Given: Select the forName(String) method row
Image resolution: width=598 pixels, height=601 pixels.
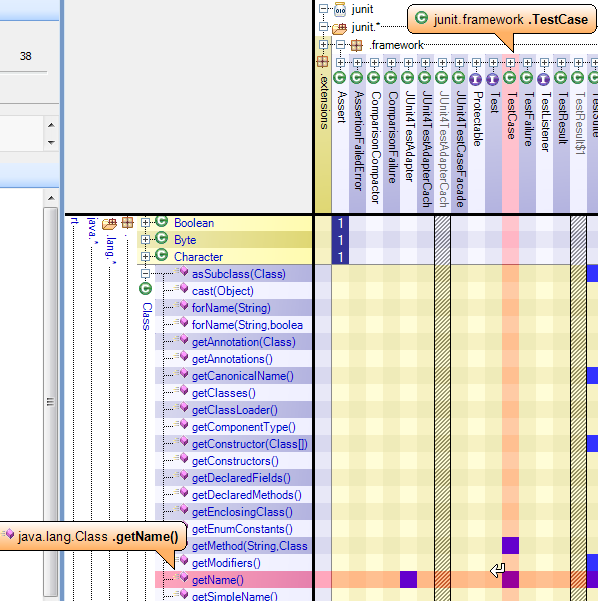Looking at the screenshot, I should pyautogui.click(x=233, y=308).
